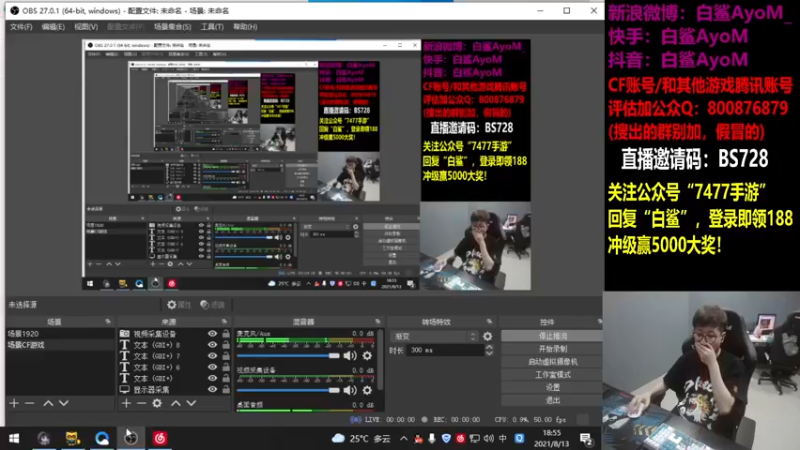Hide 文本 (GDI+) 6 source via eye icon
Image resolution: width=800 pixels, height=450 pixels.
pyautogui.click(x=212, y=367)
